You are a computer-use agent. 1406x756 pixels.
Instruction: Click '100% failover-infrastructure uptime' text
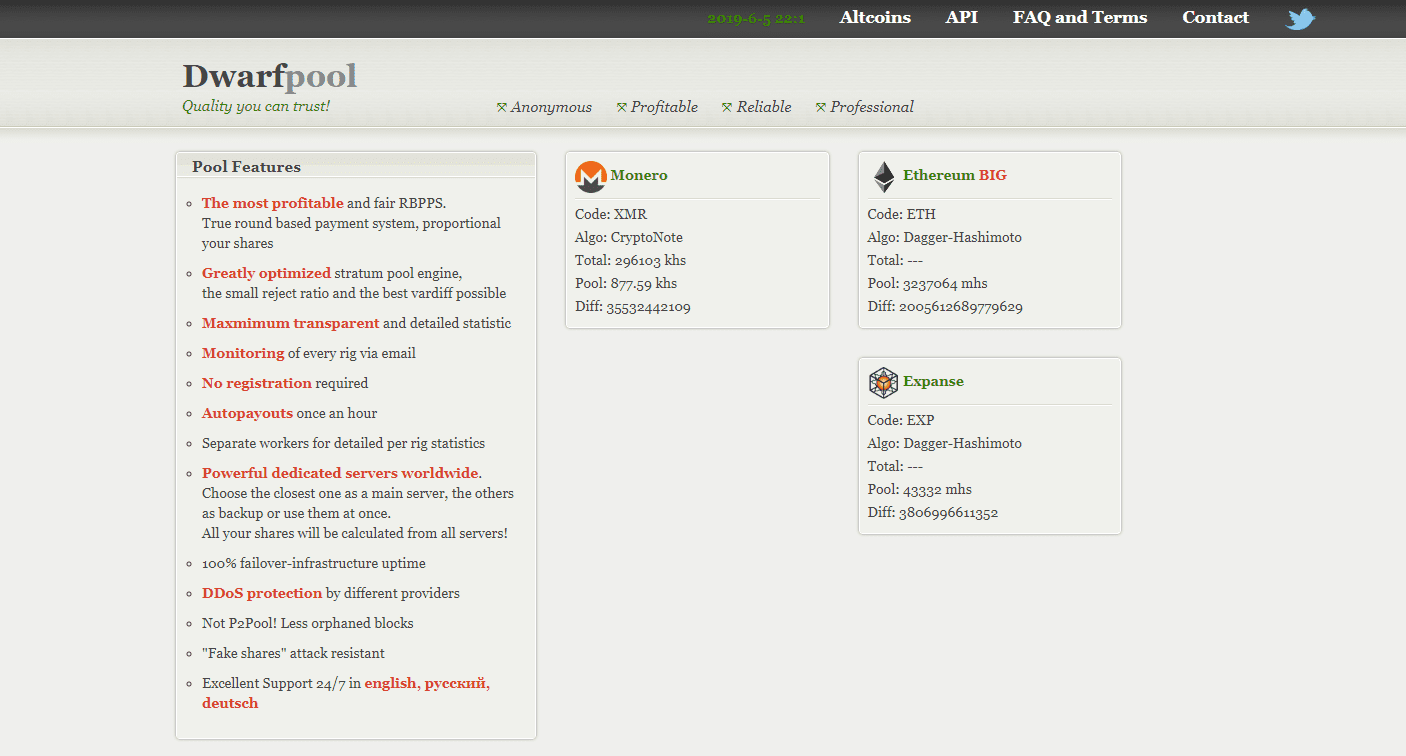pyautogui.click(x=314, y=563)
